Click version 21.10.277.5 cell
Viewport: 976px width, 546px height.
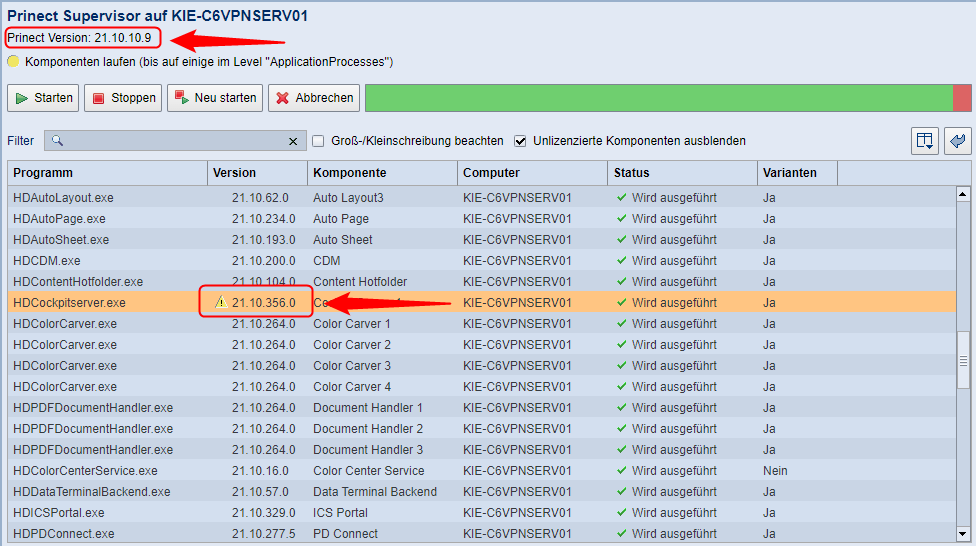[x=264, y=534]
